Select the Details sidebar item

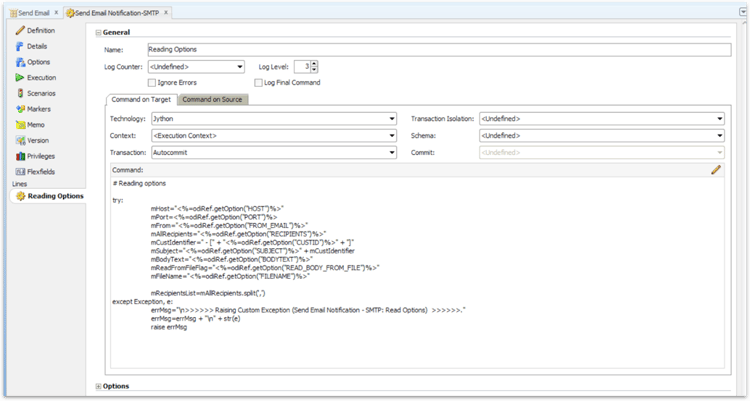coord(36,46)
